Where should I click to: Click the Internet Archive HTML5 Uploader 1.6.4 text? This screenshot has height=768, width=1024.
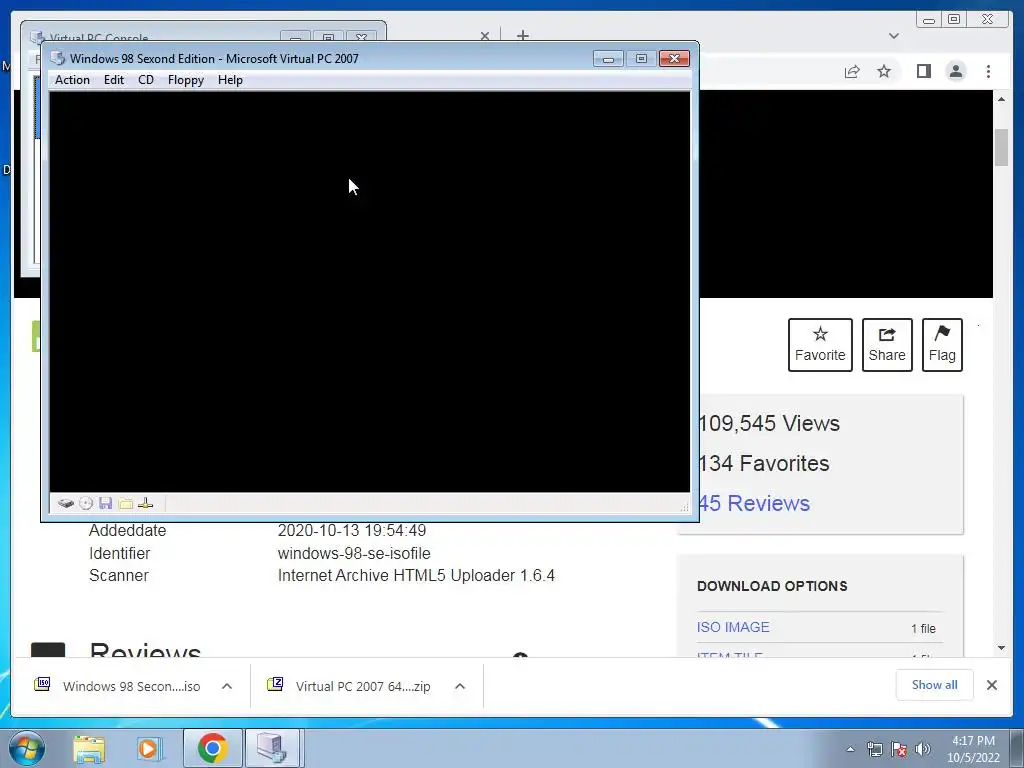(416, 575)
